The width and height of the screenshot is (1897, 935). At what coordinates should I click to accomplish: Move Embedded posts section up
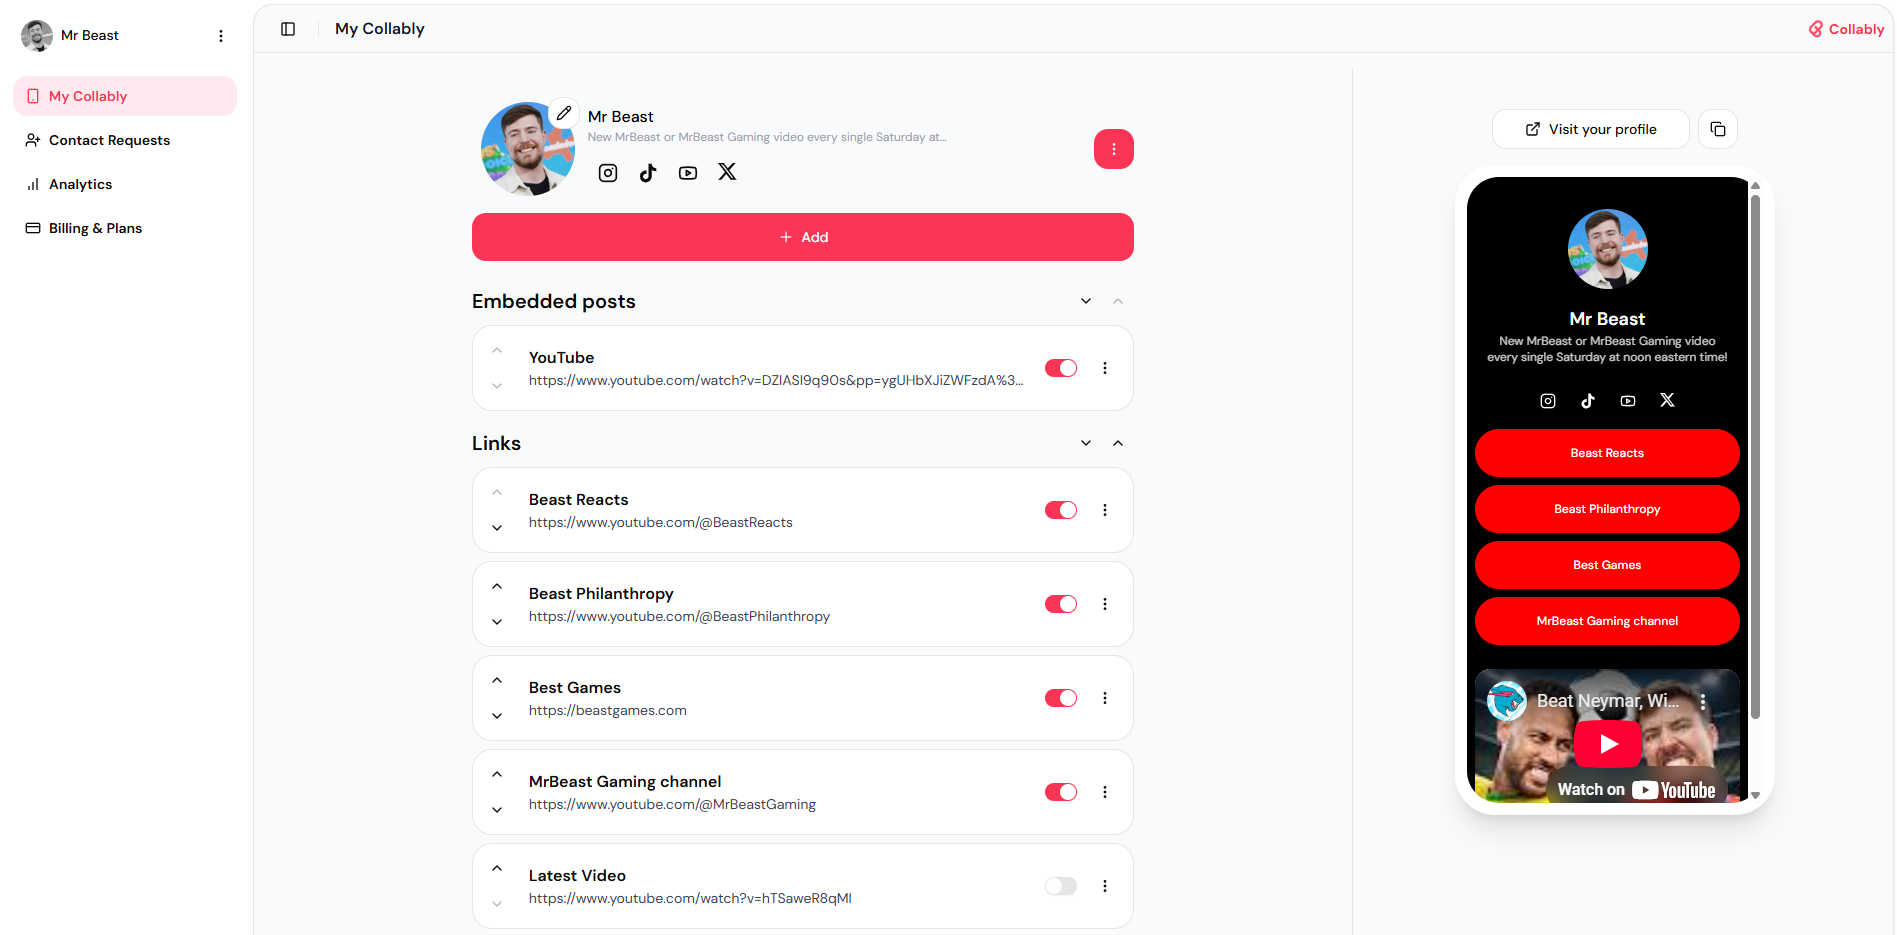[x=1118, y=301]
